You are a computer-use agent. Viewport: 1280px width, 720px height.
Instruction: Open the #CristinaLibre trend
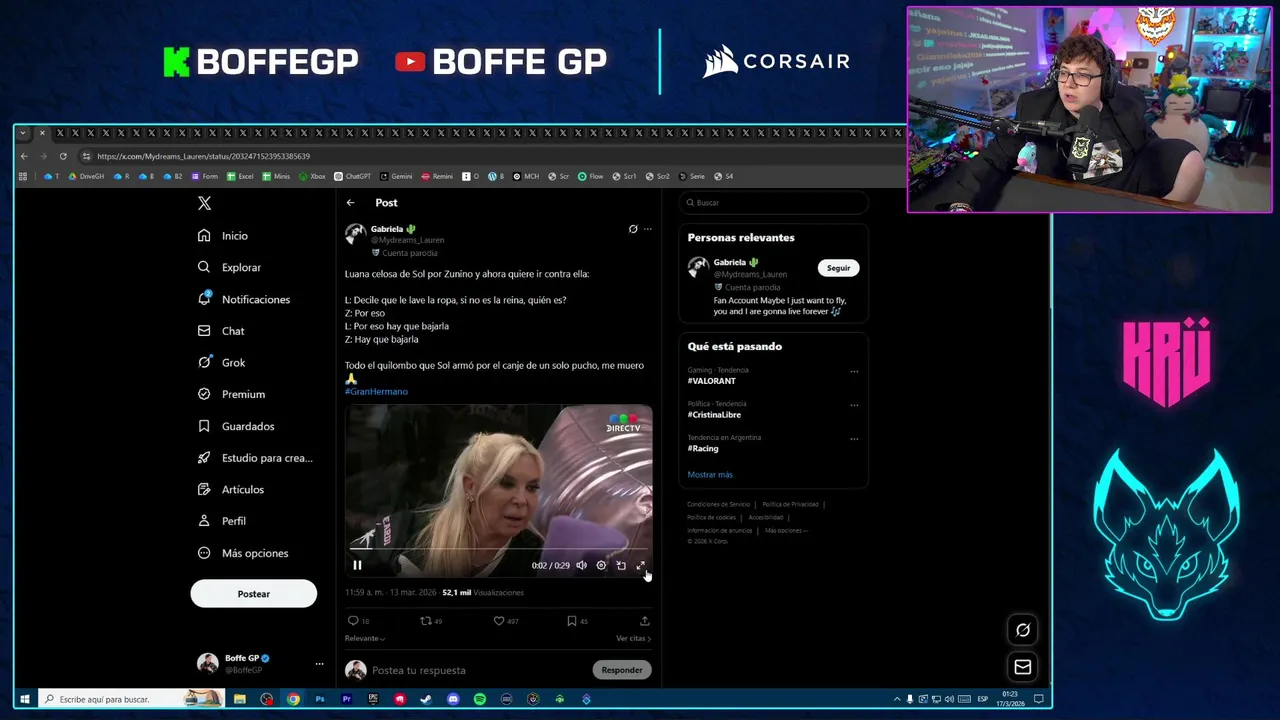click(714, 415)
